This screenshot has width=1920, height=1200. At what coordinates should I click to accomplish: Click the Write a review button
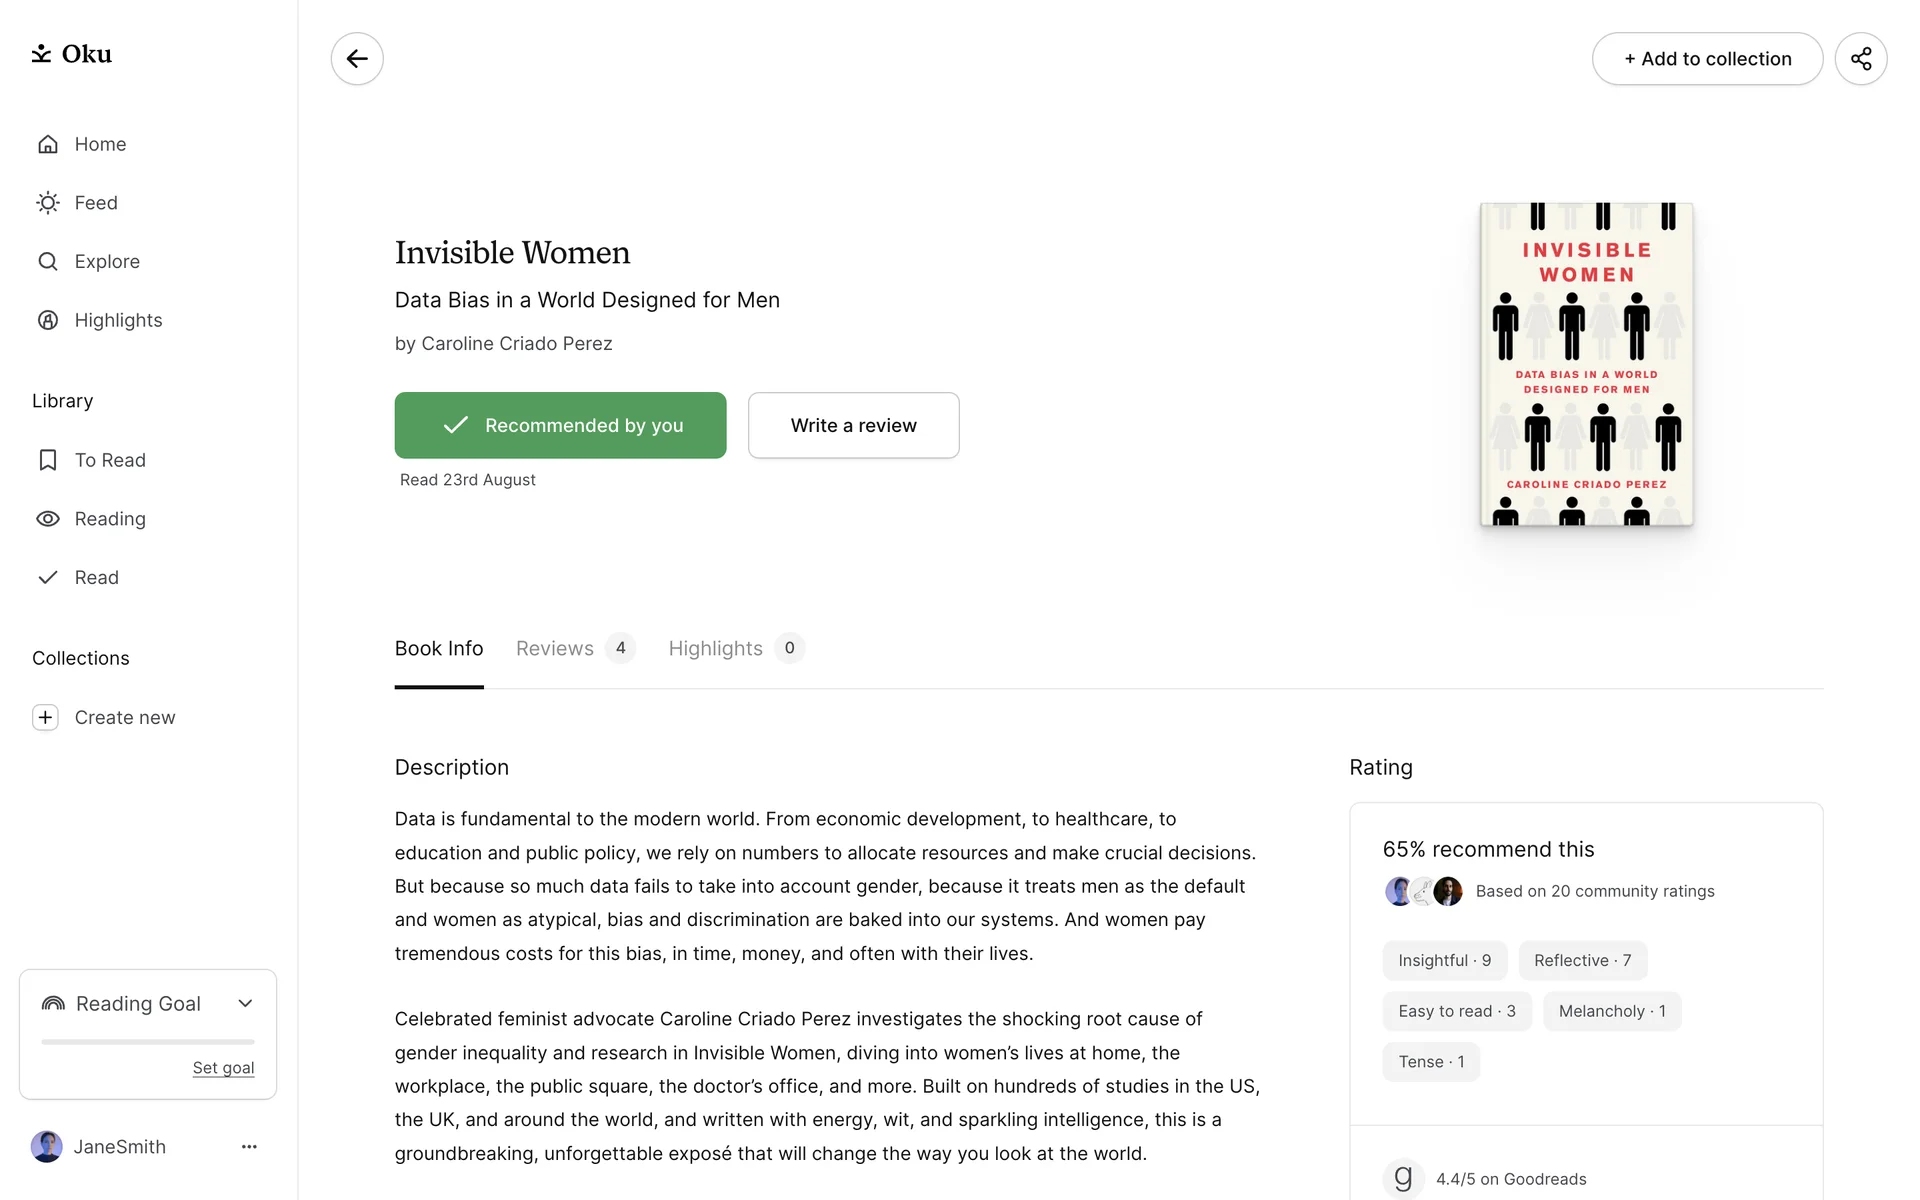[853, 425]
